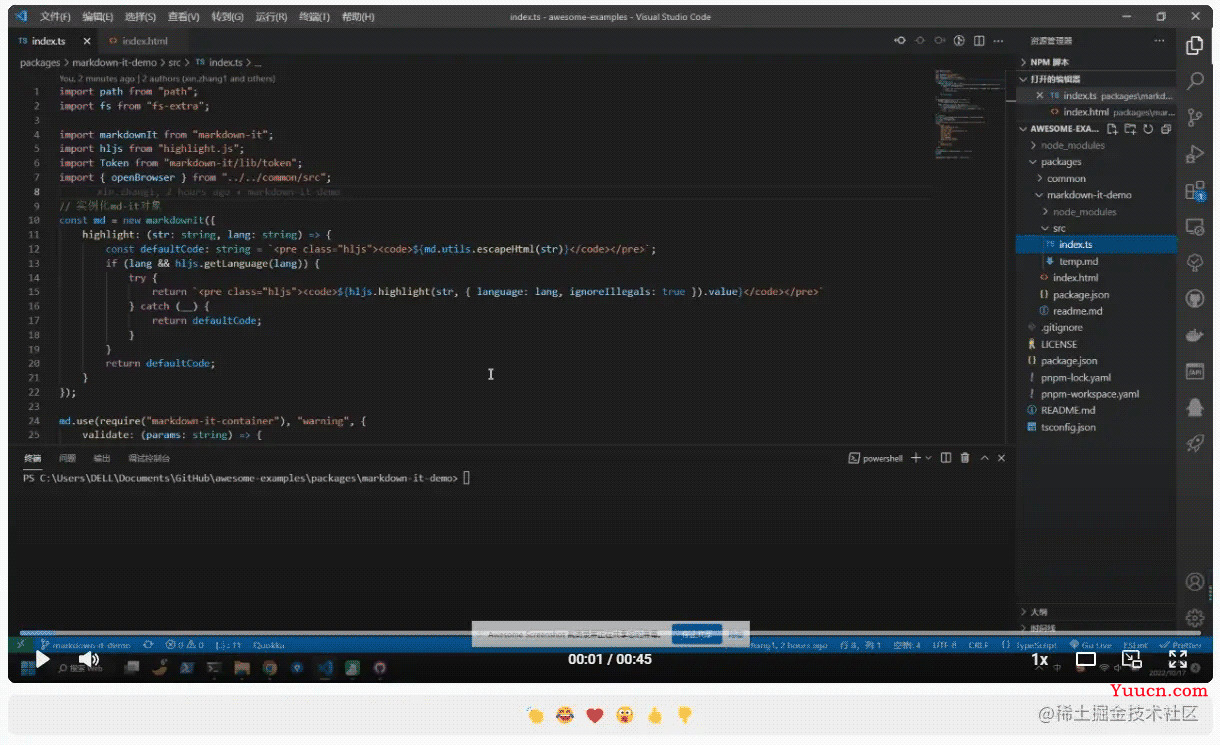
Task: Open the Source Control view
Action: click(1194, 118)
